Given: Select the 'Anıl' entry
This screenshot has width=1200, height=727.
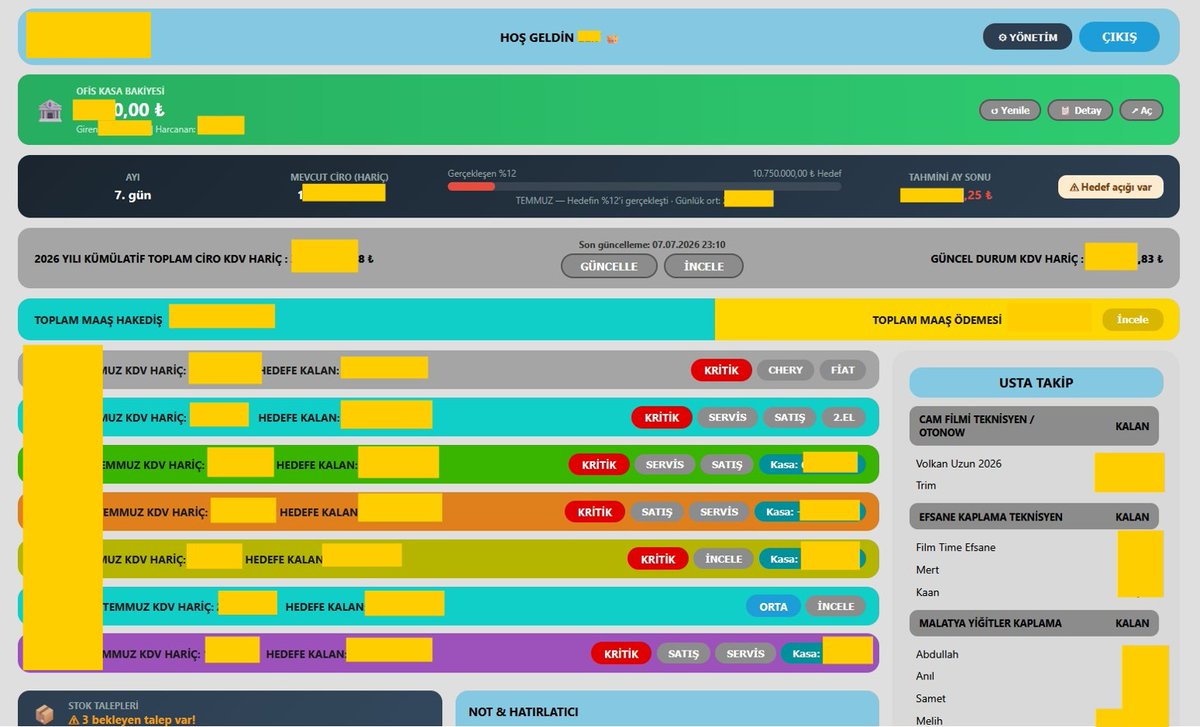Looking at the screenshot, I should click(926, 676).
